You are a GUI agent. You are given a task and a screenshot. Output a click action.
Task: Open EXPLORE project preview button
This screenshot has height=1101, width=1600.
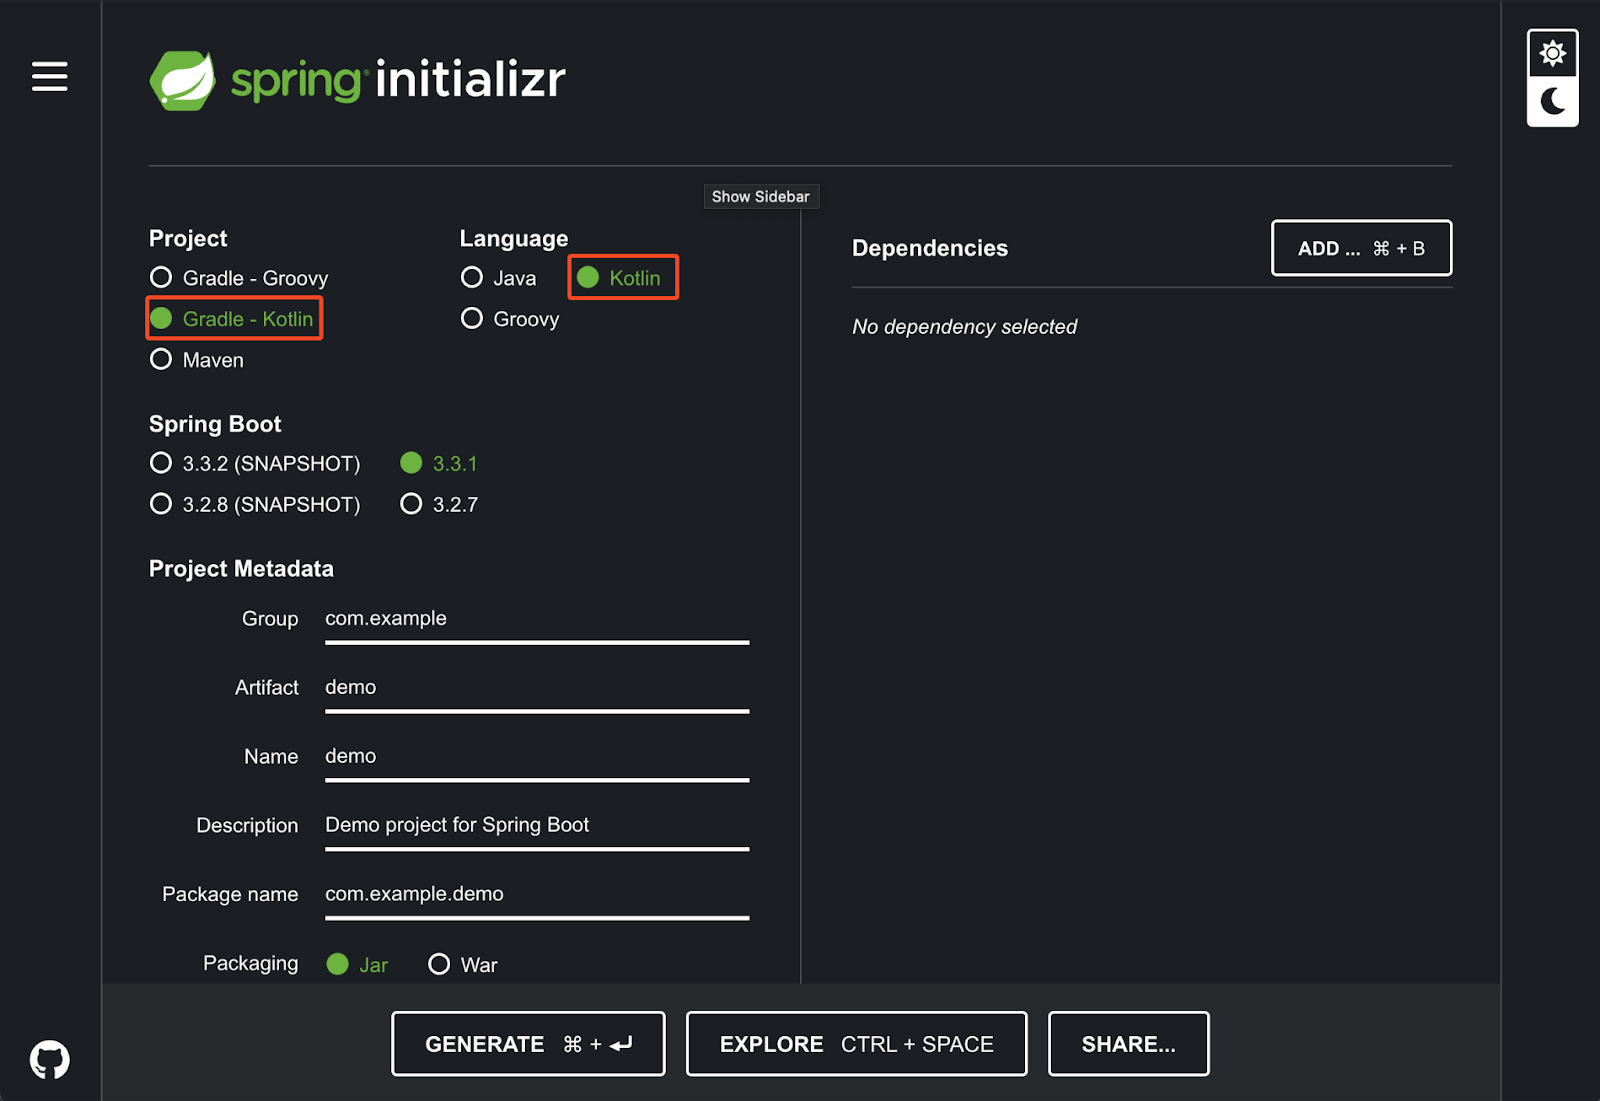click(x=857, y=1044)
